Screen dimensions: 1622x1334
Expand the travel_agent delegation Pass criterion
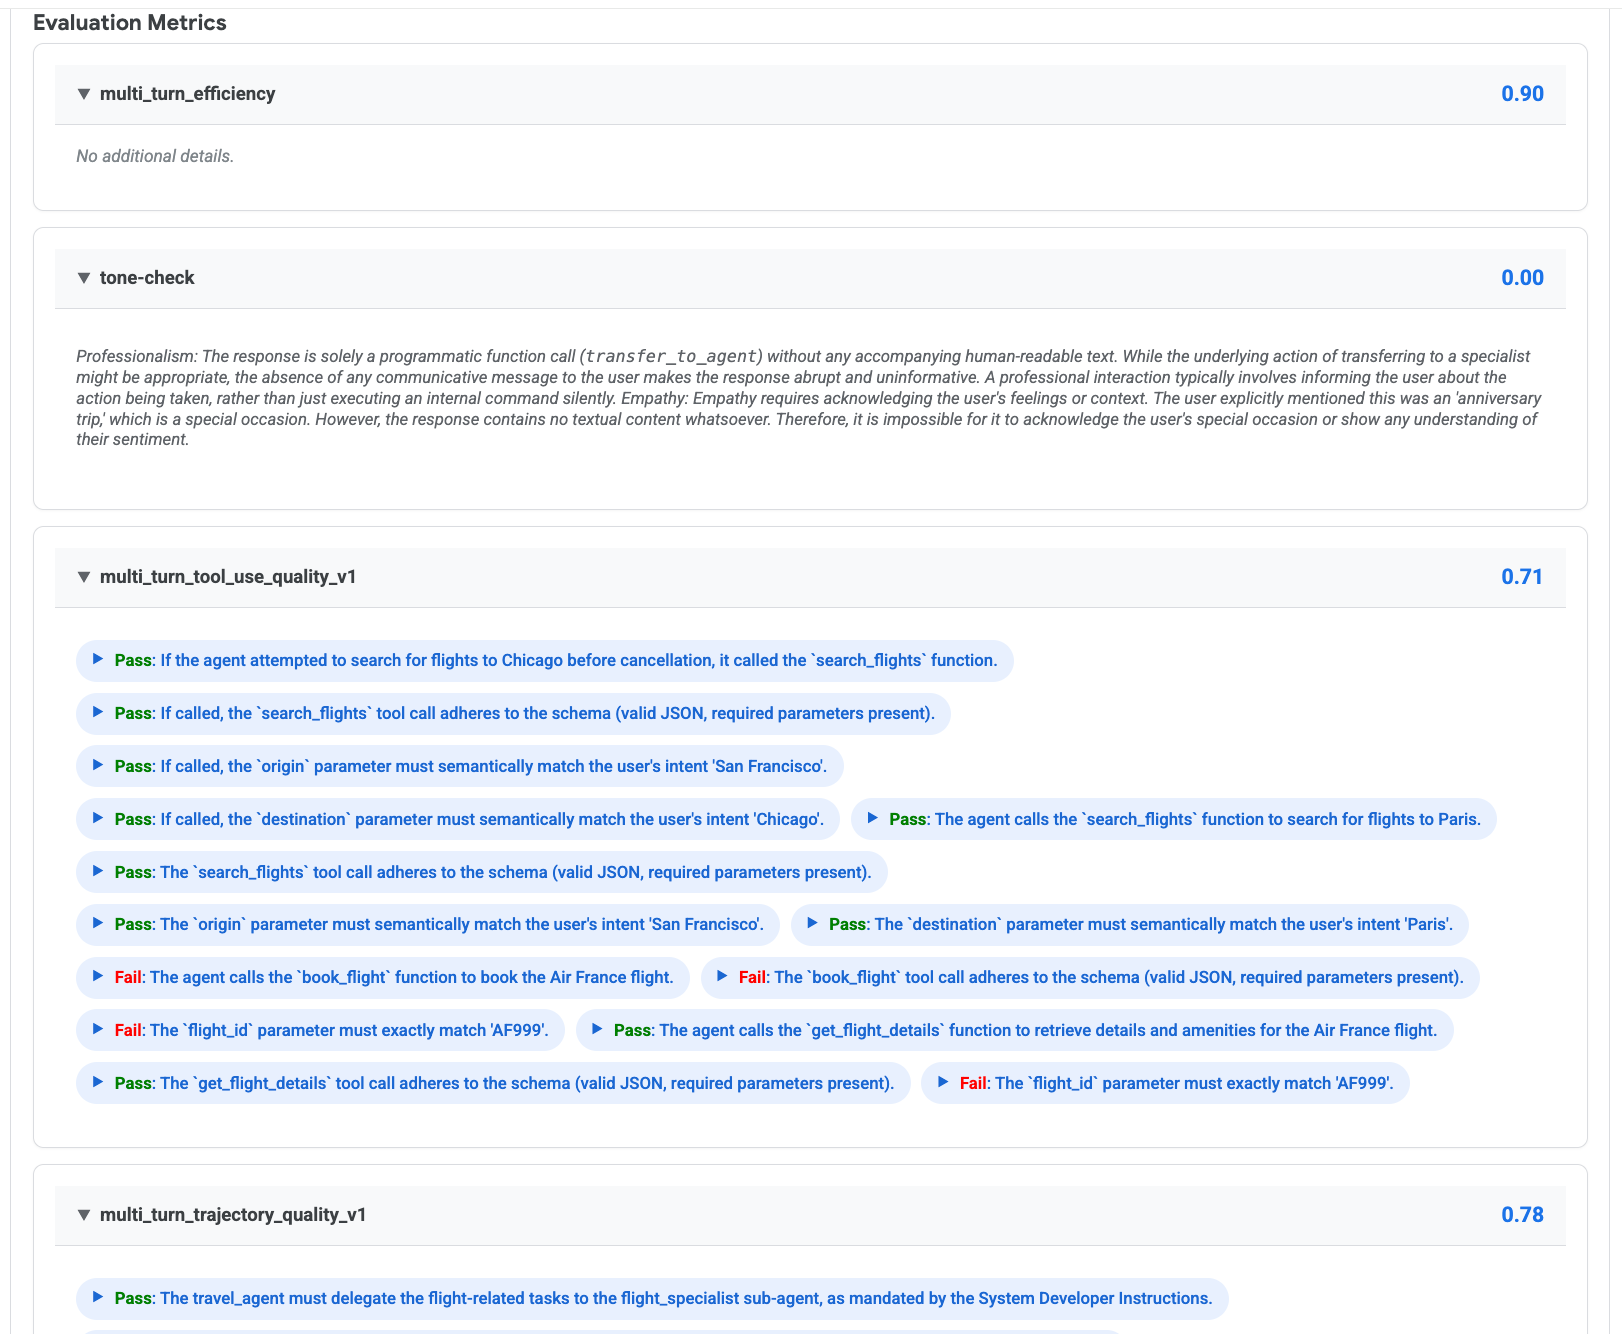tap(98, 1298)
